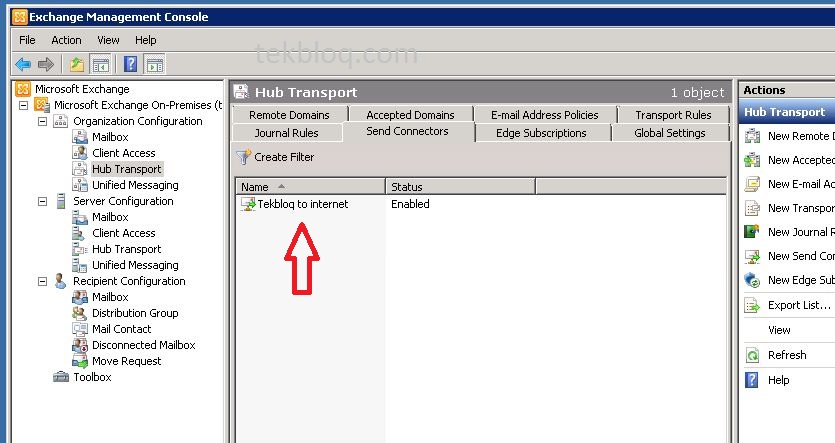Screen dimensions: 835x443
Task: Switch to the Remote Domains tab
Action: (x=289, y=115)
